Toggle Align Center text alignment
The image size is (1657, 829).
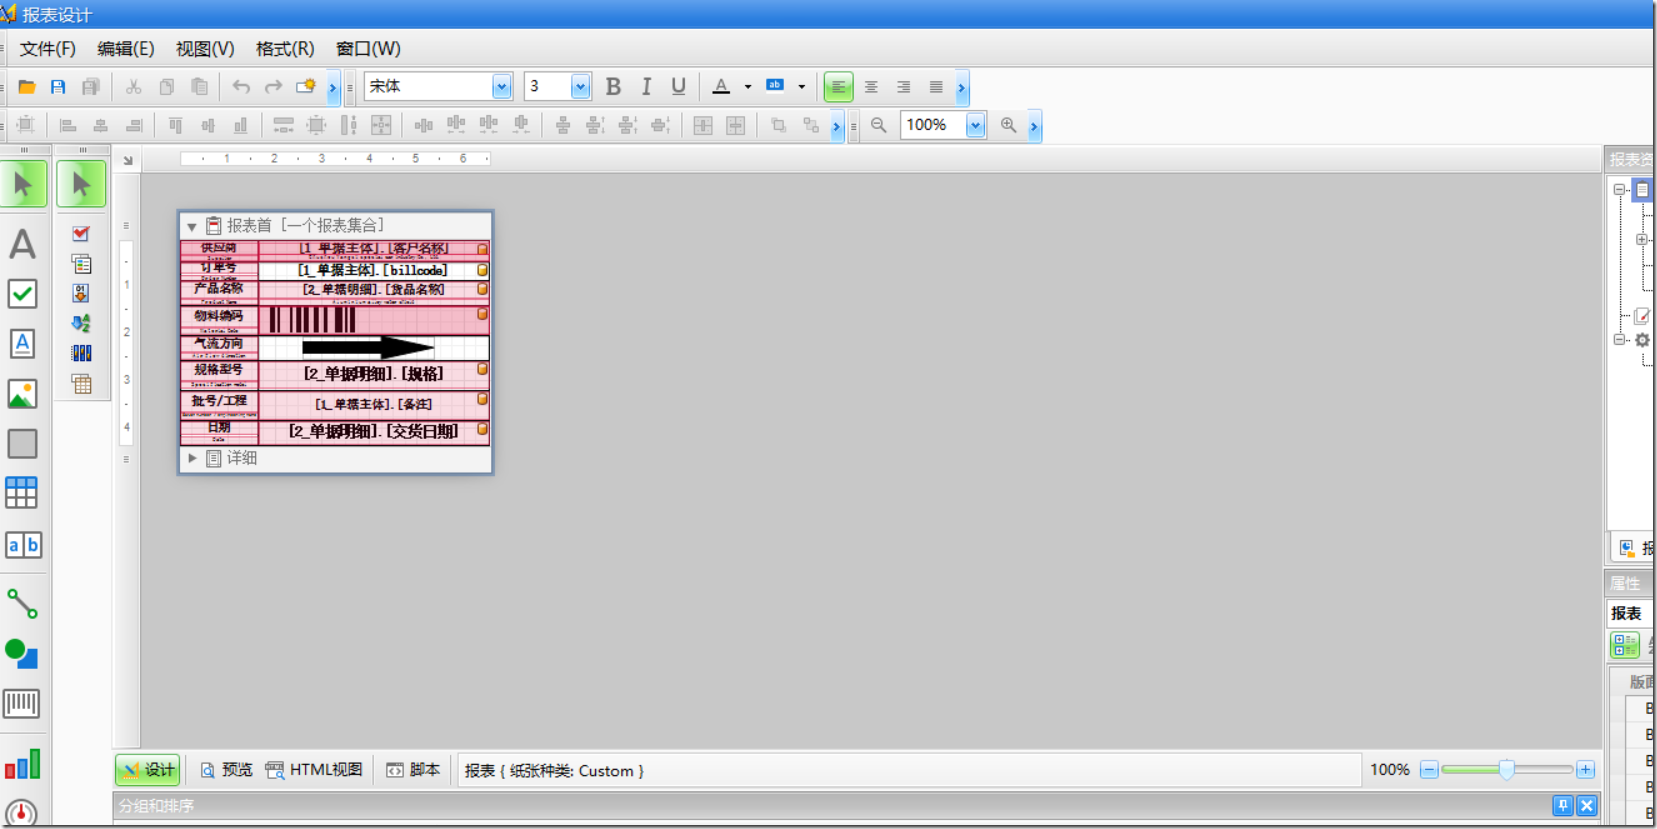pos(871,87)
